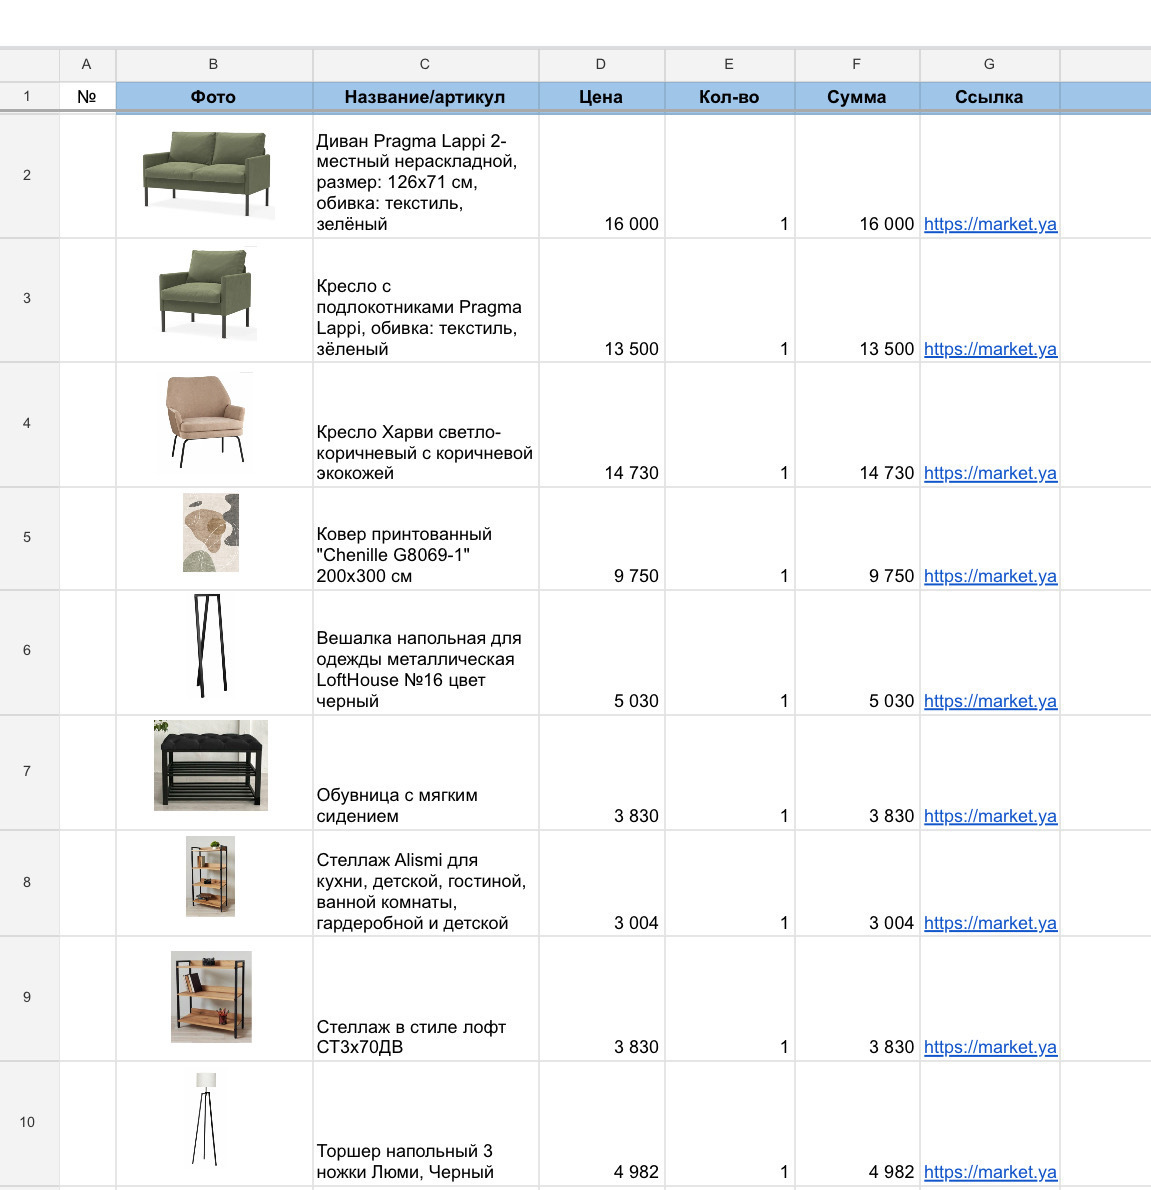Screen dimensions: 1151x1190
Task: Select row 3 header
Action: [x=30, y=299]
